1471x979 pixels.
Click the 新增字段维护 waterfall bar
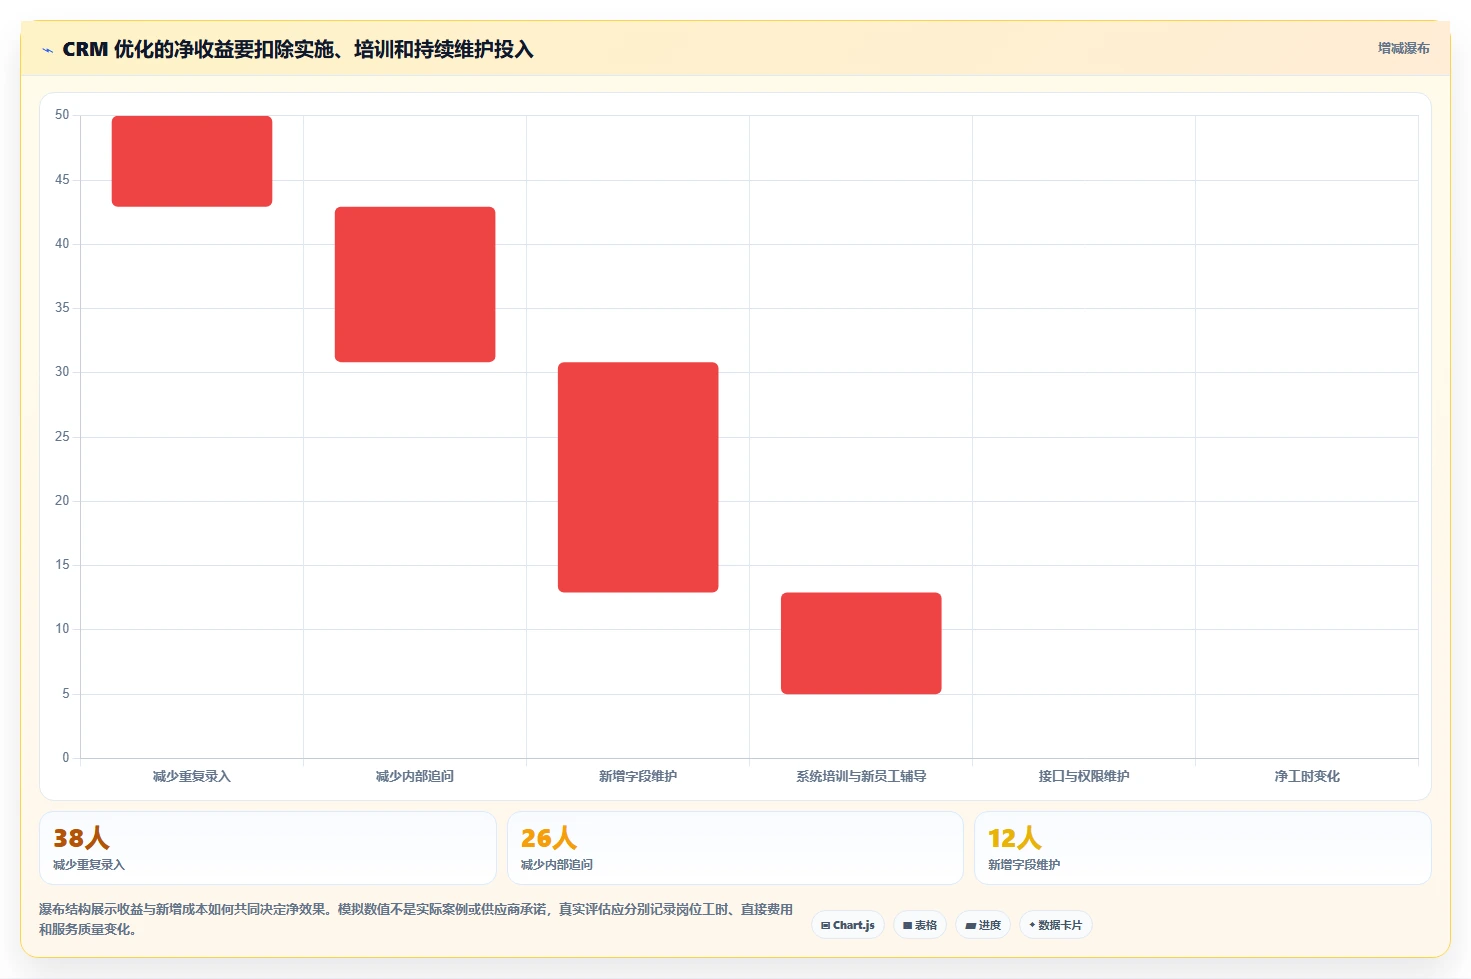coord(638,477)
